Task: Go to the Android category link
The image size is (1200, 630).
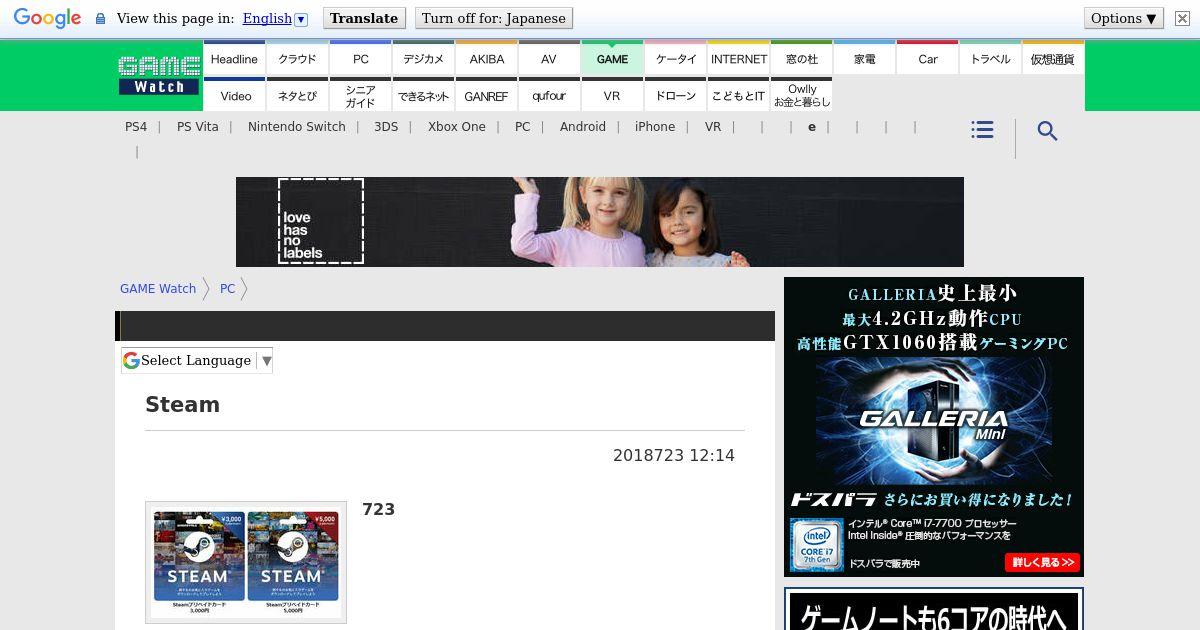Action: point(583,127)
